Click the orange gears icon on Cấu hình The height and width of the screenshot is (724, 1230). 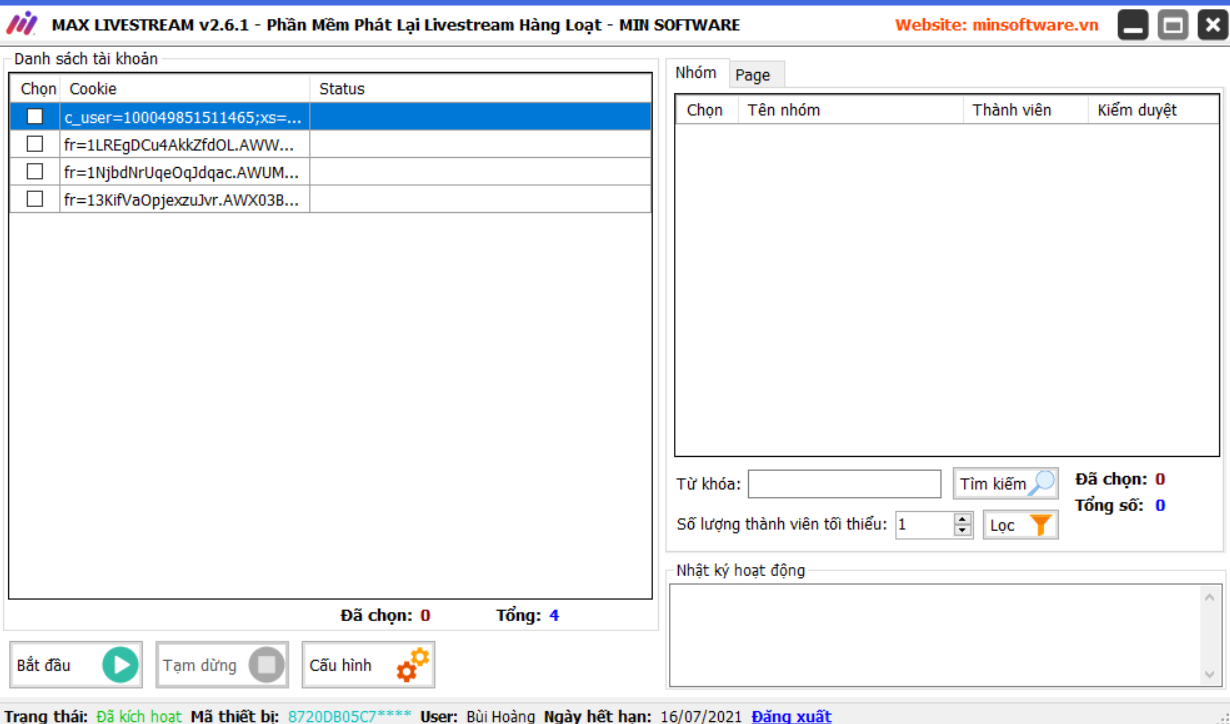click(412, 665)
